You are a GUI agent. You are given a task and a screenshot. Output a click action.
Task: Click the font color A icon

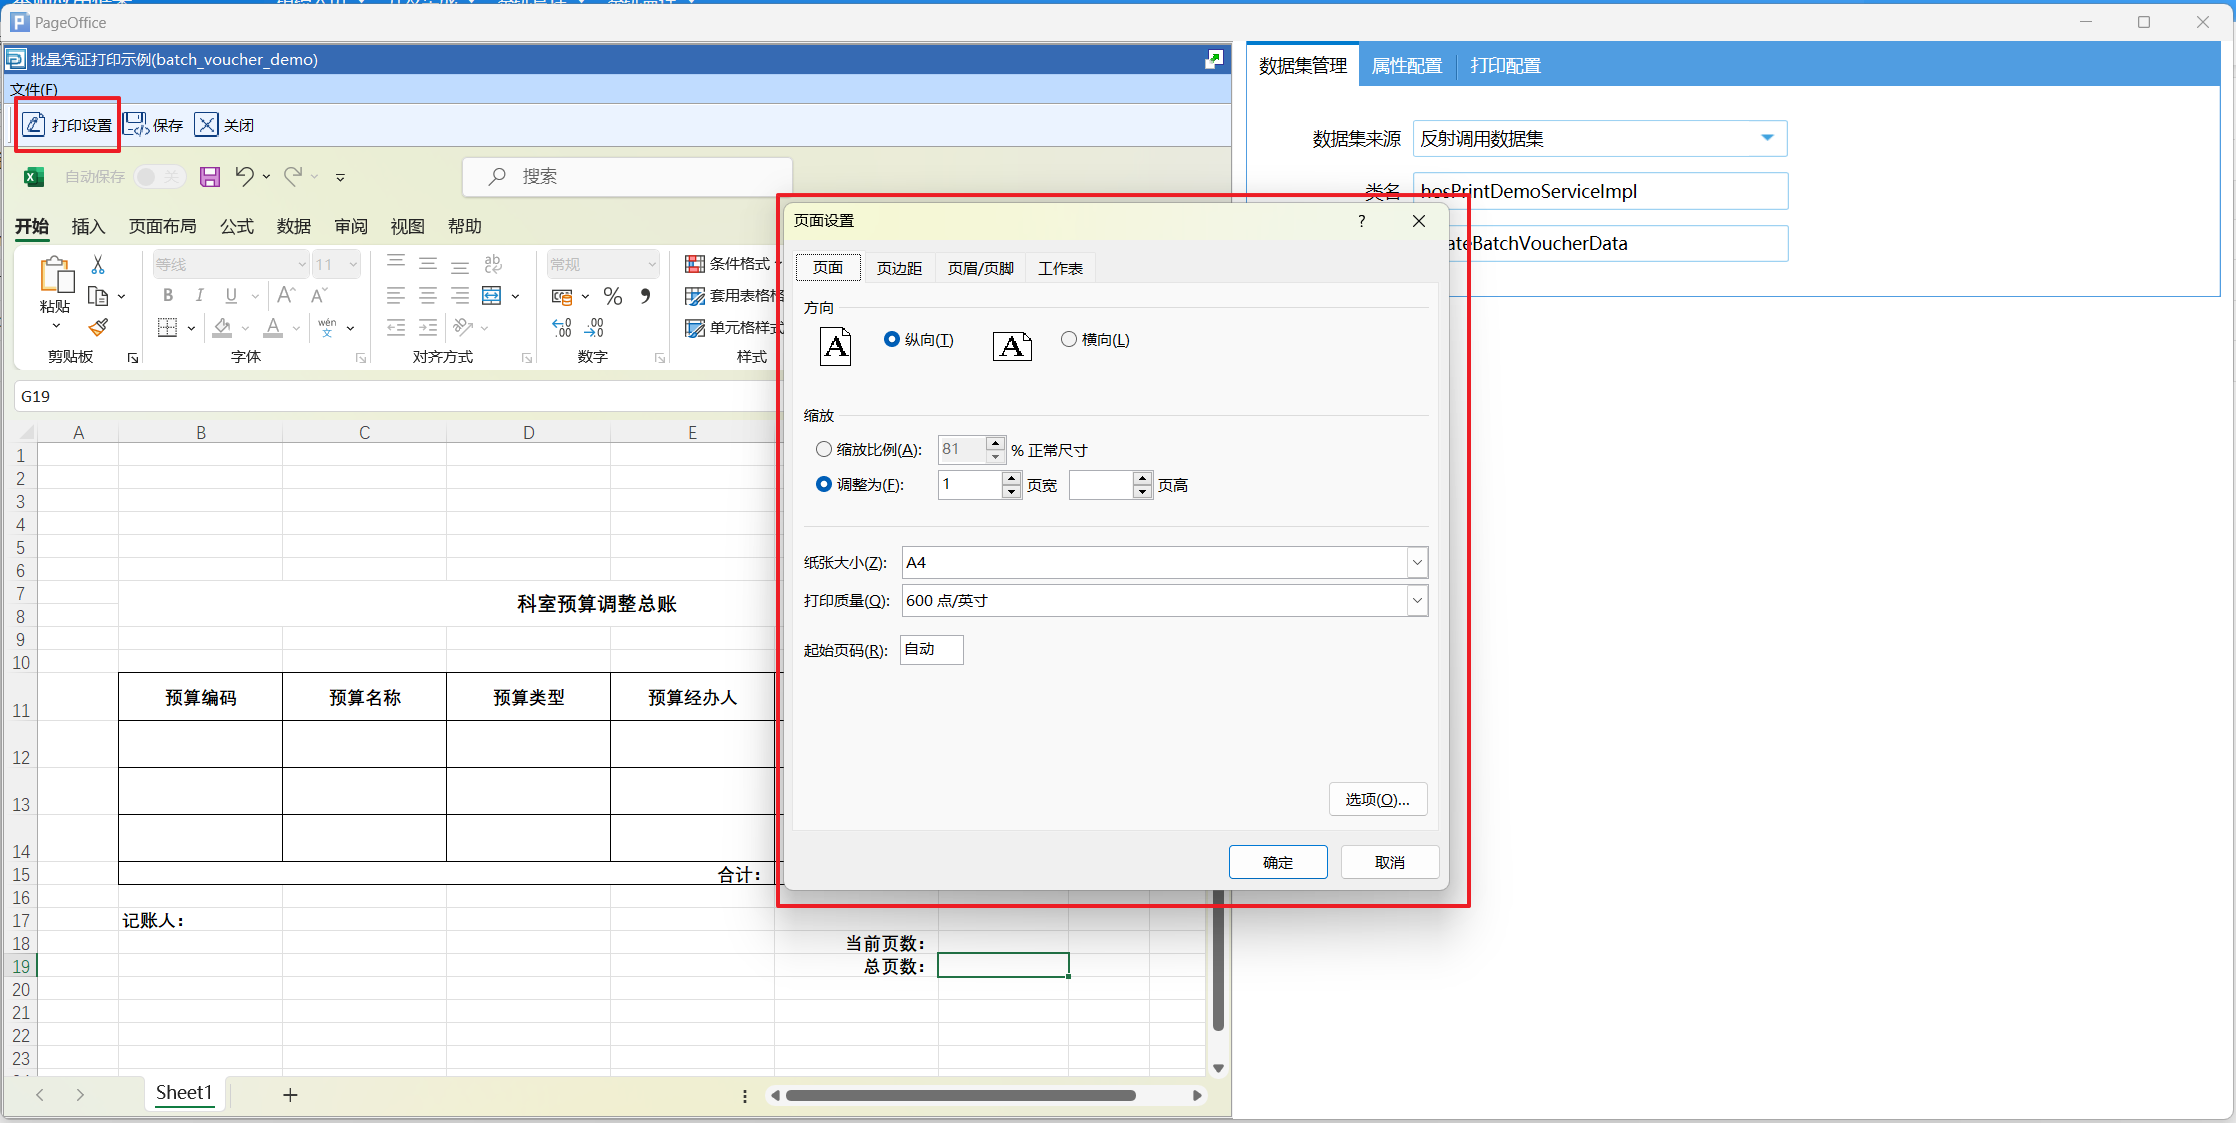(x=273, y=328)
